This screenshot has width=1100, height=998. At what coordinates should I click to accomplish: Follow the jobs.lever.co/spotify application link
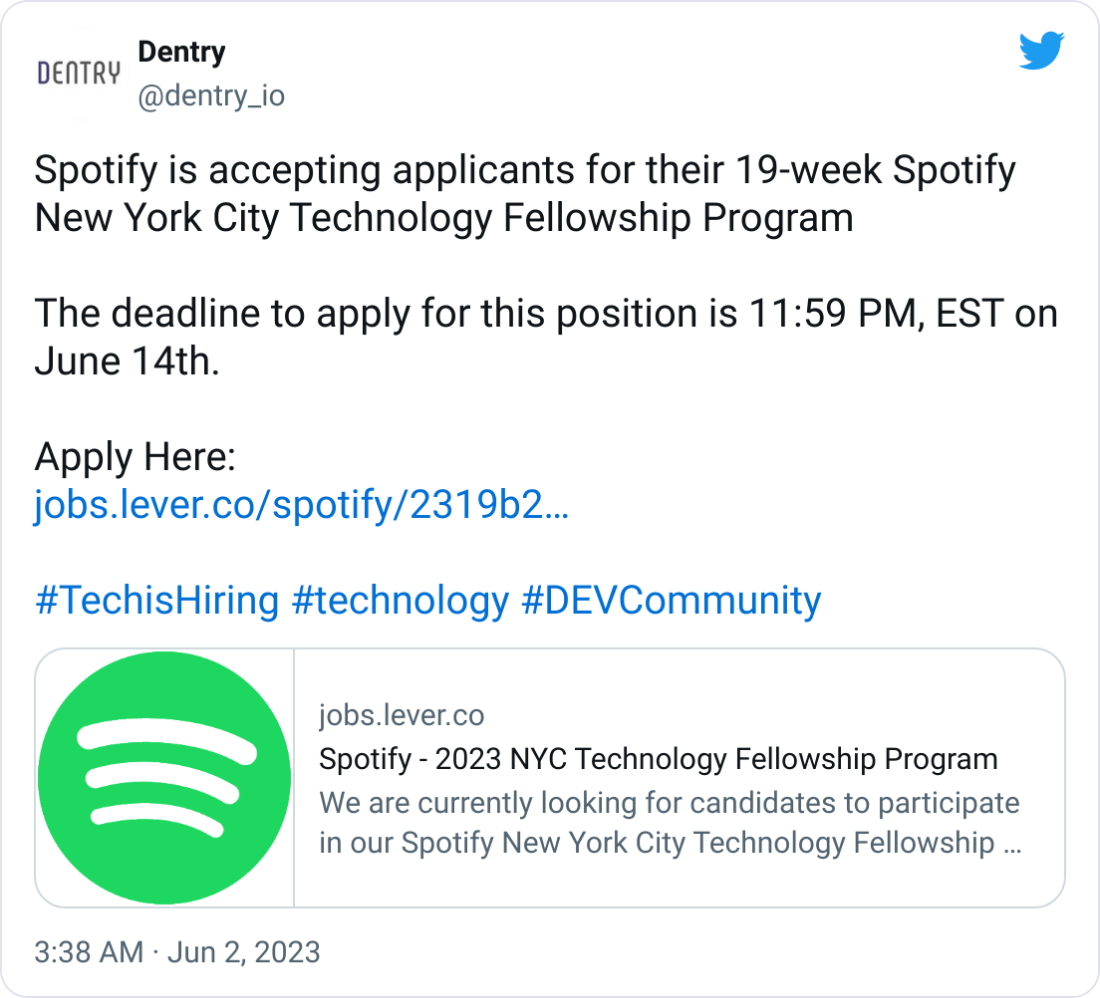tap(300, 507)
